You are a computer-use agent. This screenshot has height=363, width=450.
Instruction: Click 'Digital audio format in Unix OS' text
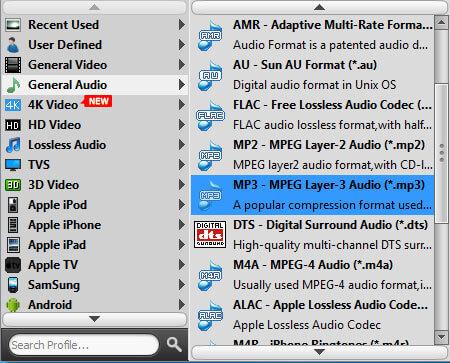pyautogui.click(x=314, y=85)
